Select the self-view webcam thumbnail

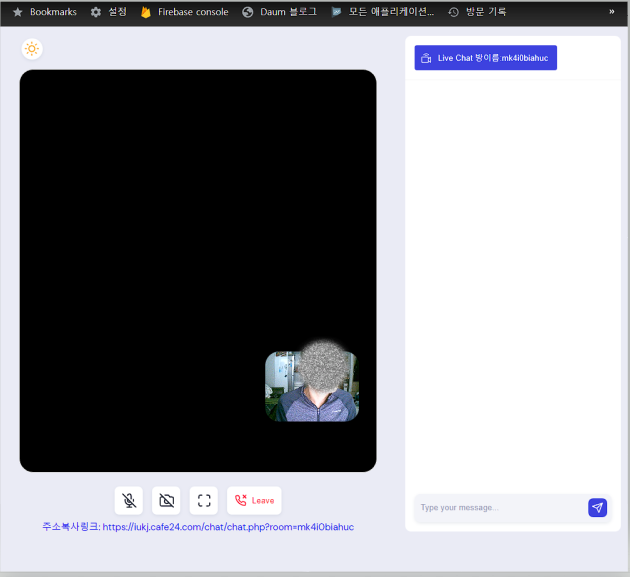pyautogui.click(x=312, y=386)
